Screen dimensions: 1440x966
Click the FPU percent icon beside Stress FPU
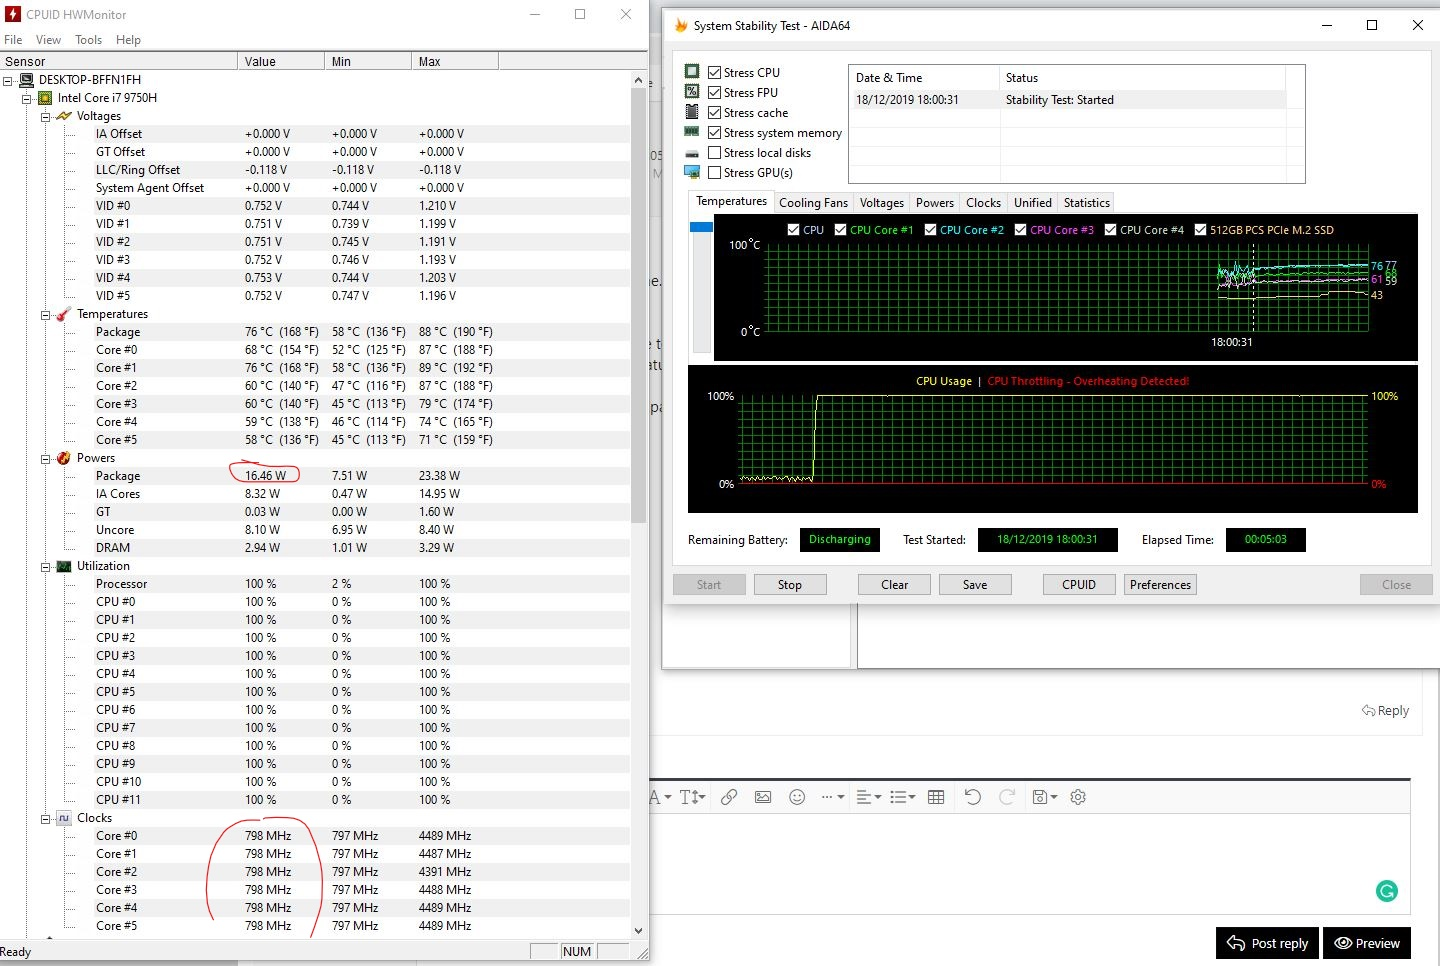click(692, 91)
